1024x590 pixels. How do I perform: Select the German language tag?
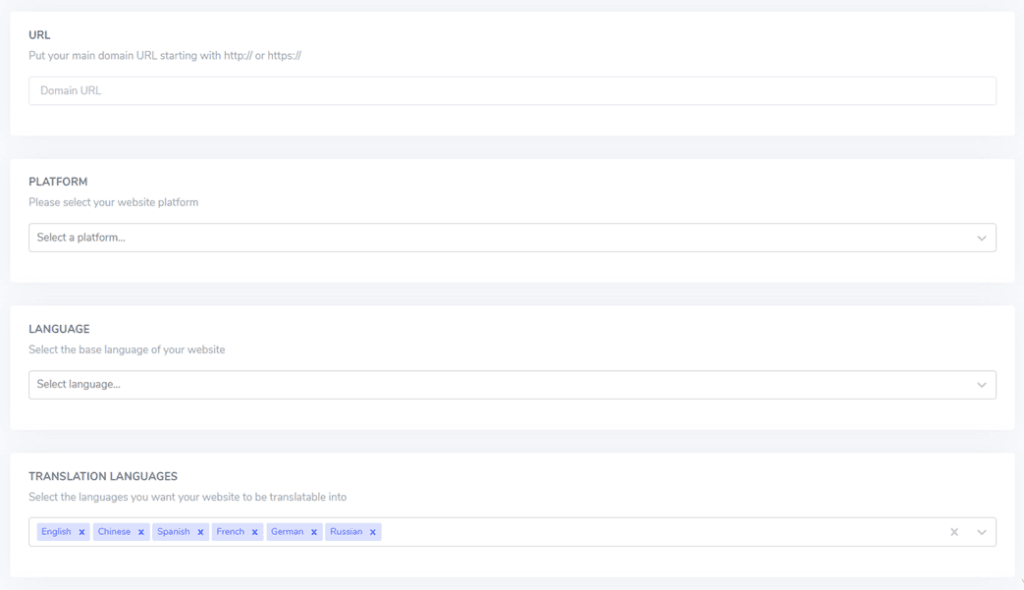pos(288,531)
